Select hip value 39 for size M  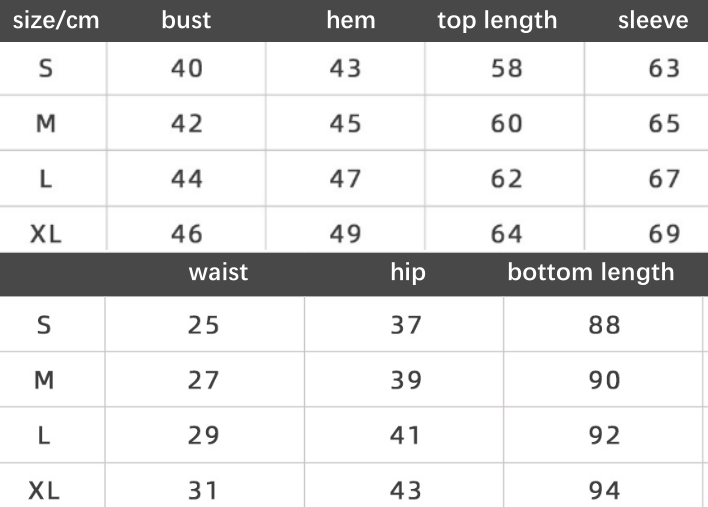406,380
